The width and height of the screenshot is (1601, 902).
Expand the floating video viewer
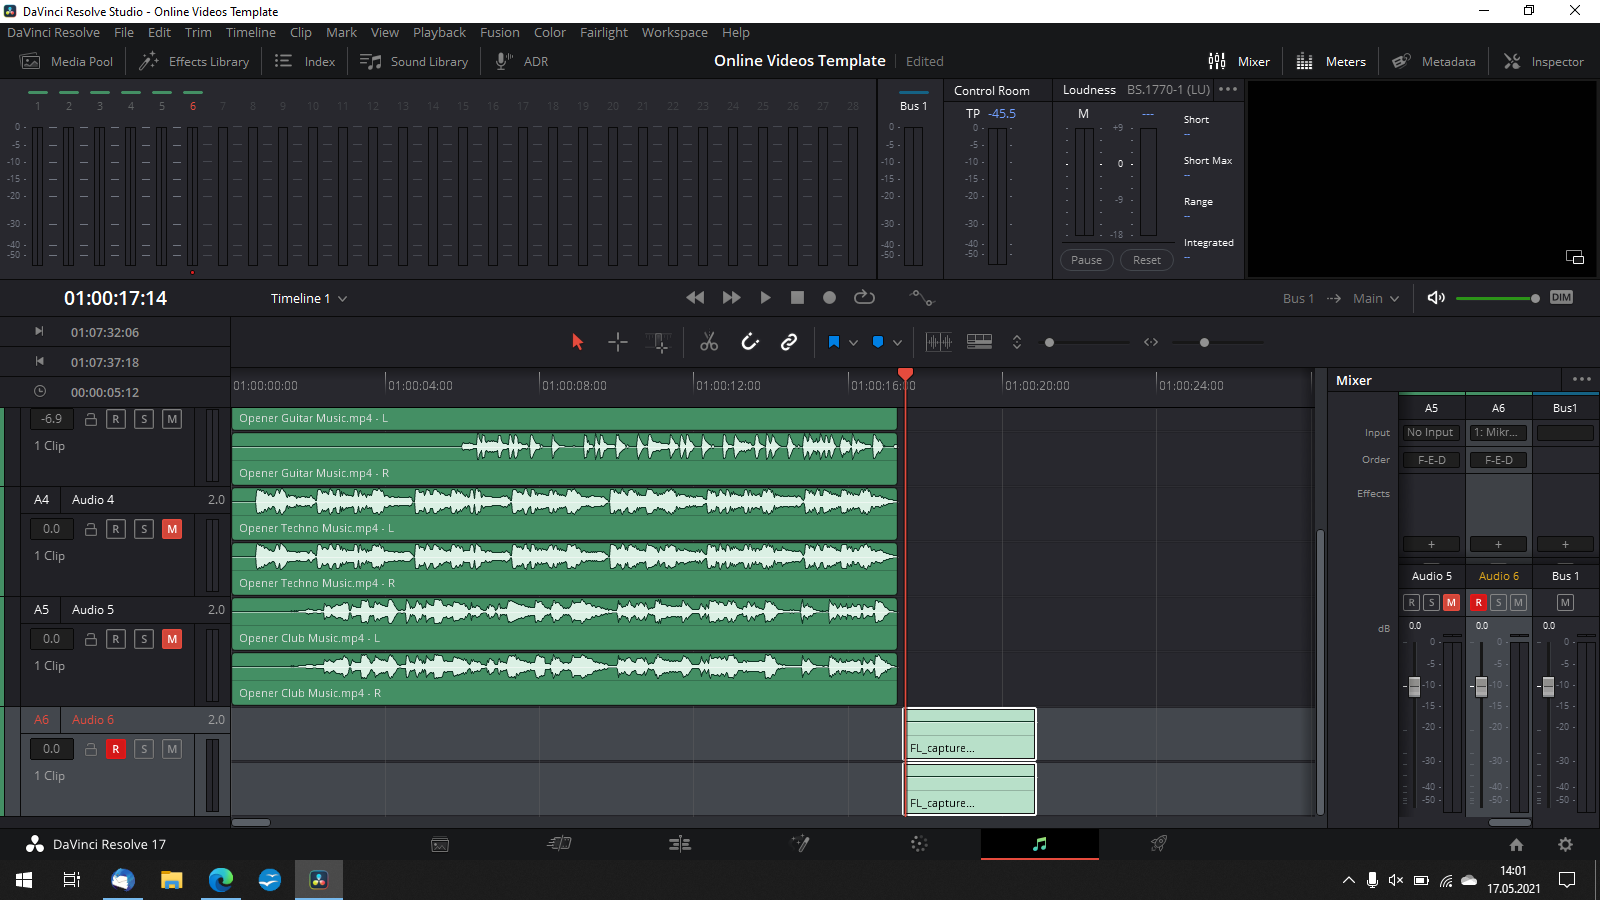coord(1575,257)
